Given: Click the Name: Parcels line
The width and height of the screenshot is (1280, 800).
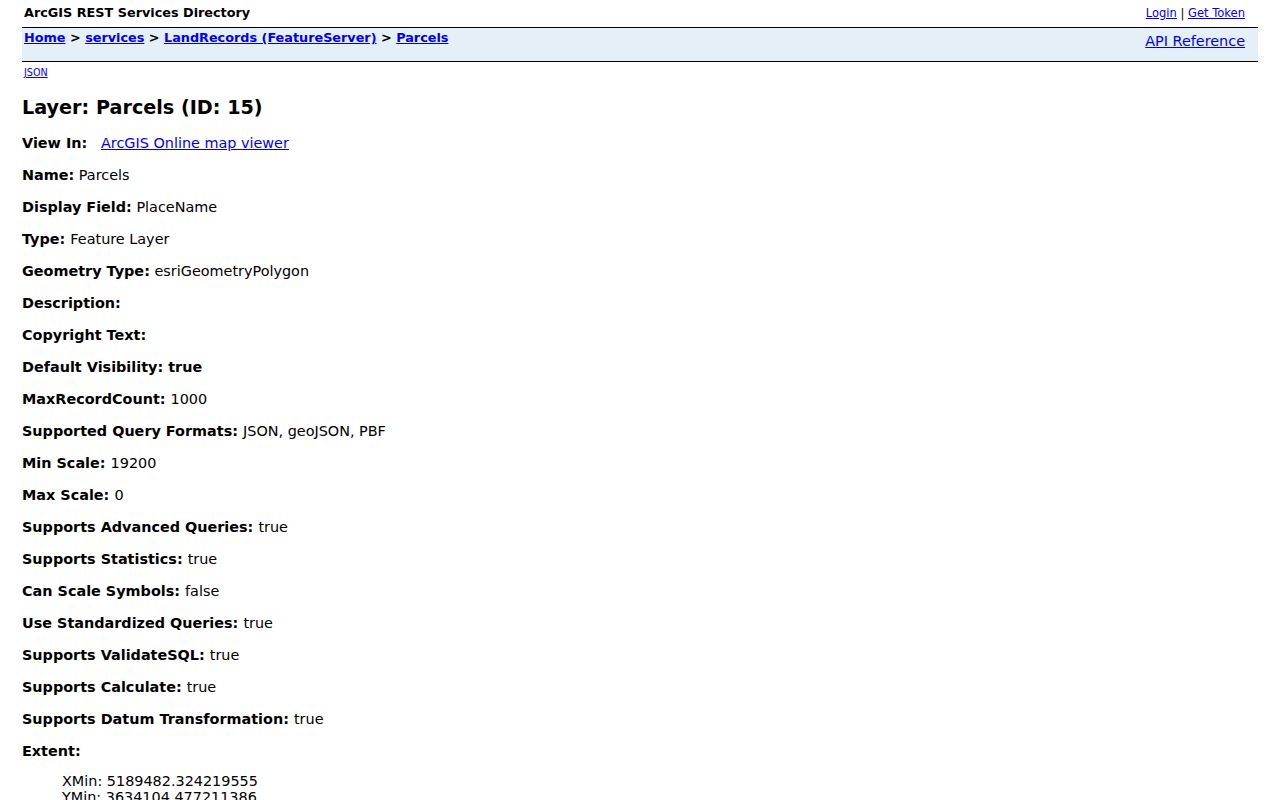Looking at the screenshot, I should (x=76, y=175).
